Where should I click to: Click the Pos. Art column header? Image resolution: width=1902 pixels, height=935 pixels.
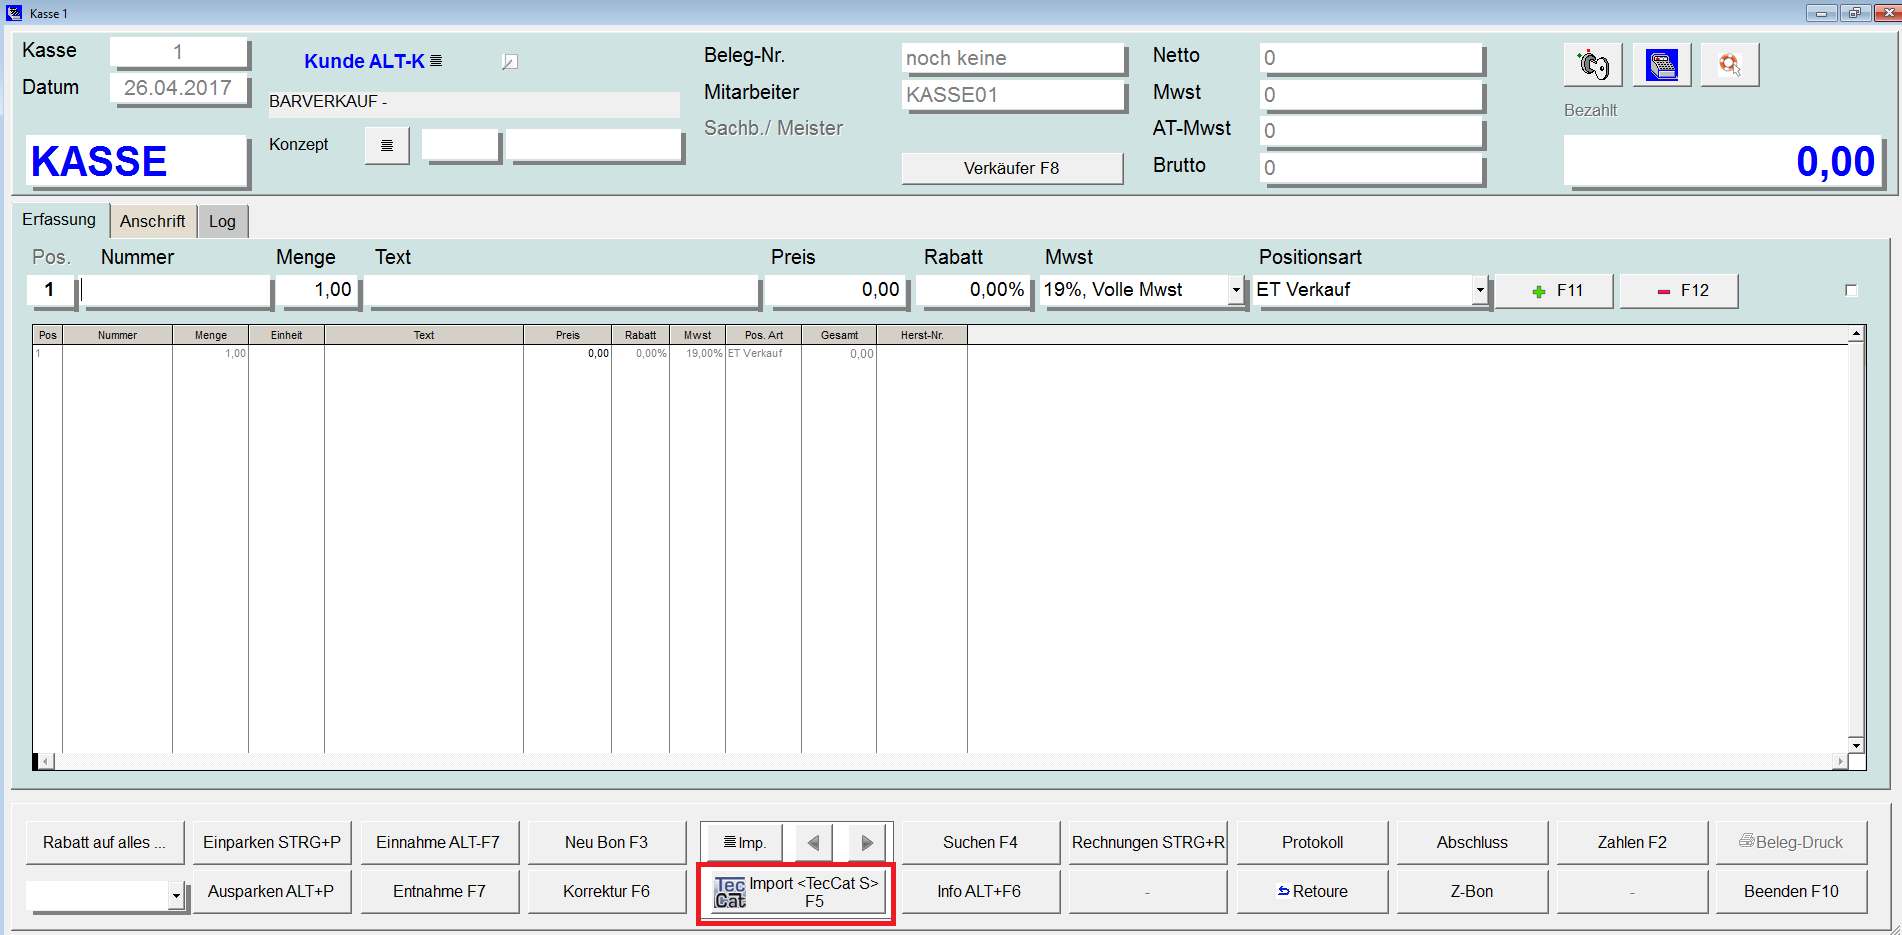click(764, 335)
